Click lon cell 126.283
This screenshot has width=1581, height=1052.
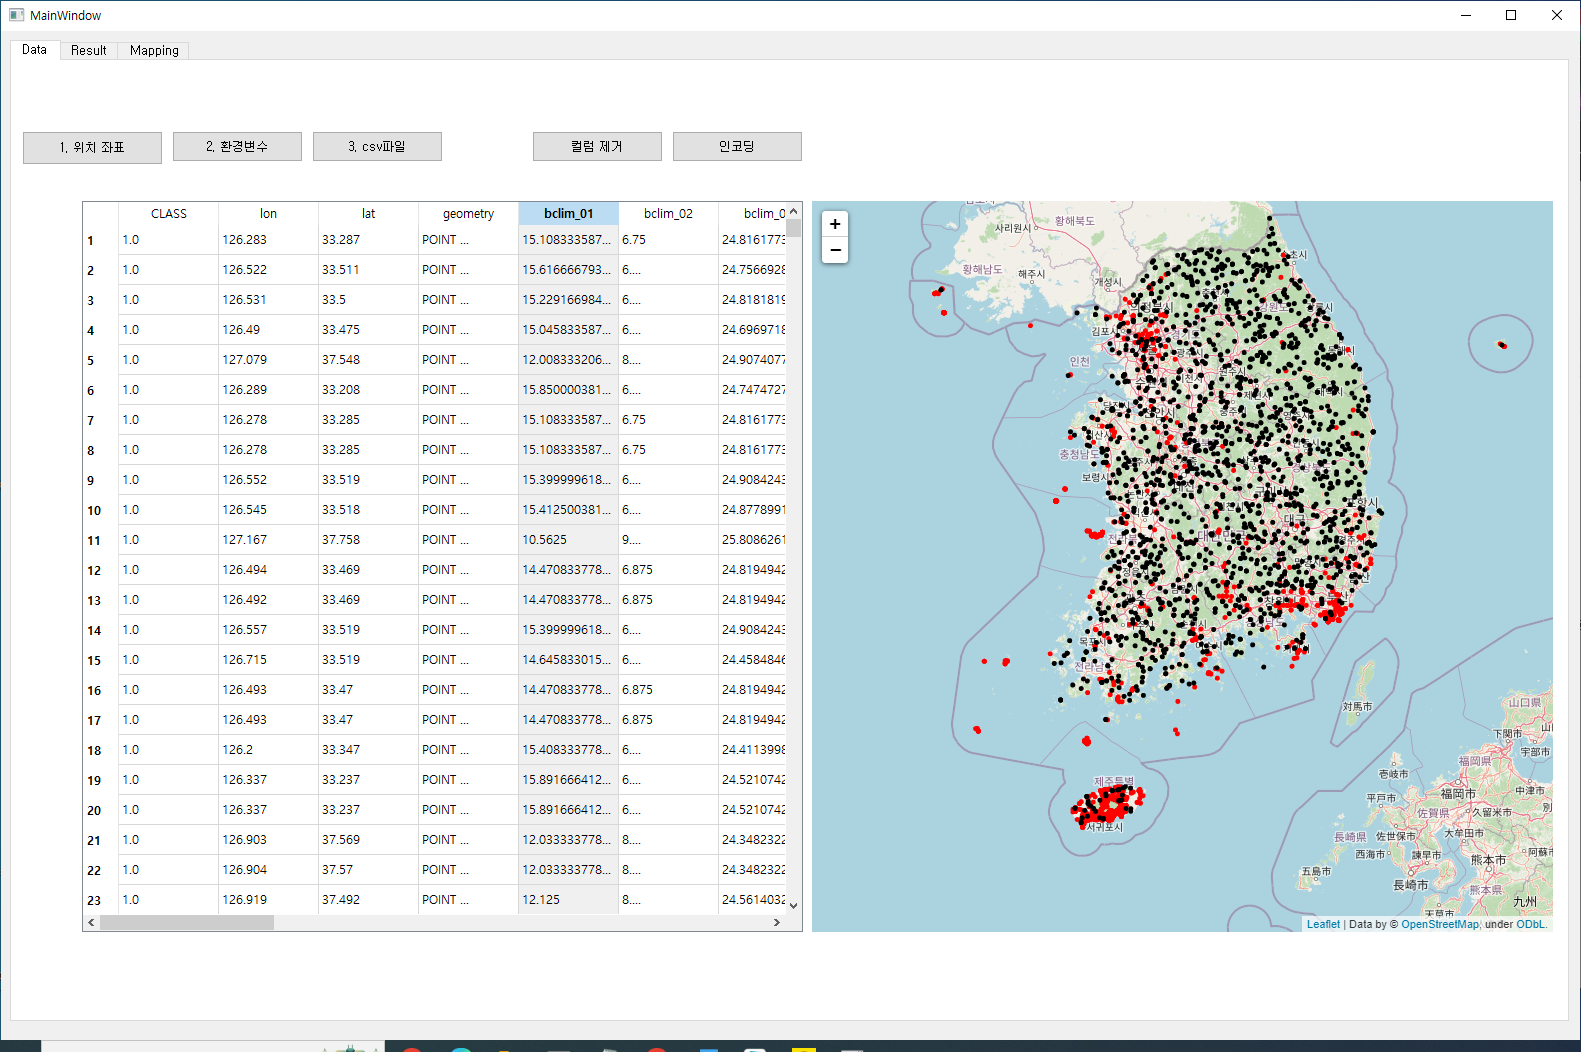pos(269,240)
